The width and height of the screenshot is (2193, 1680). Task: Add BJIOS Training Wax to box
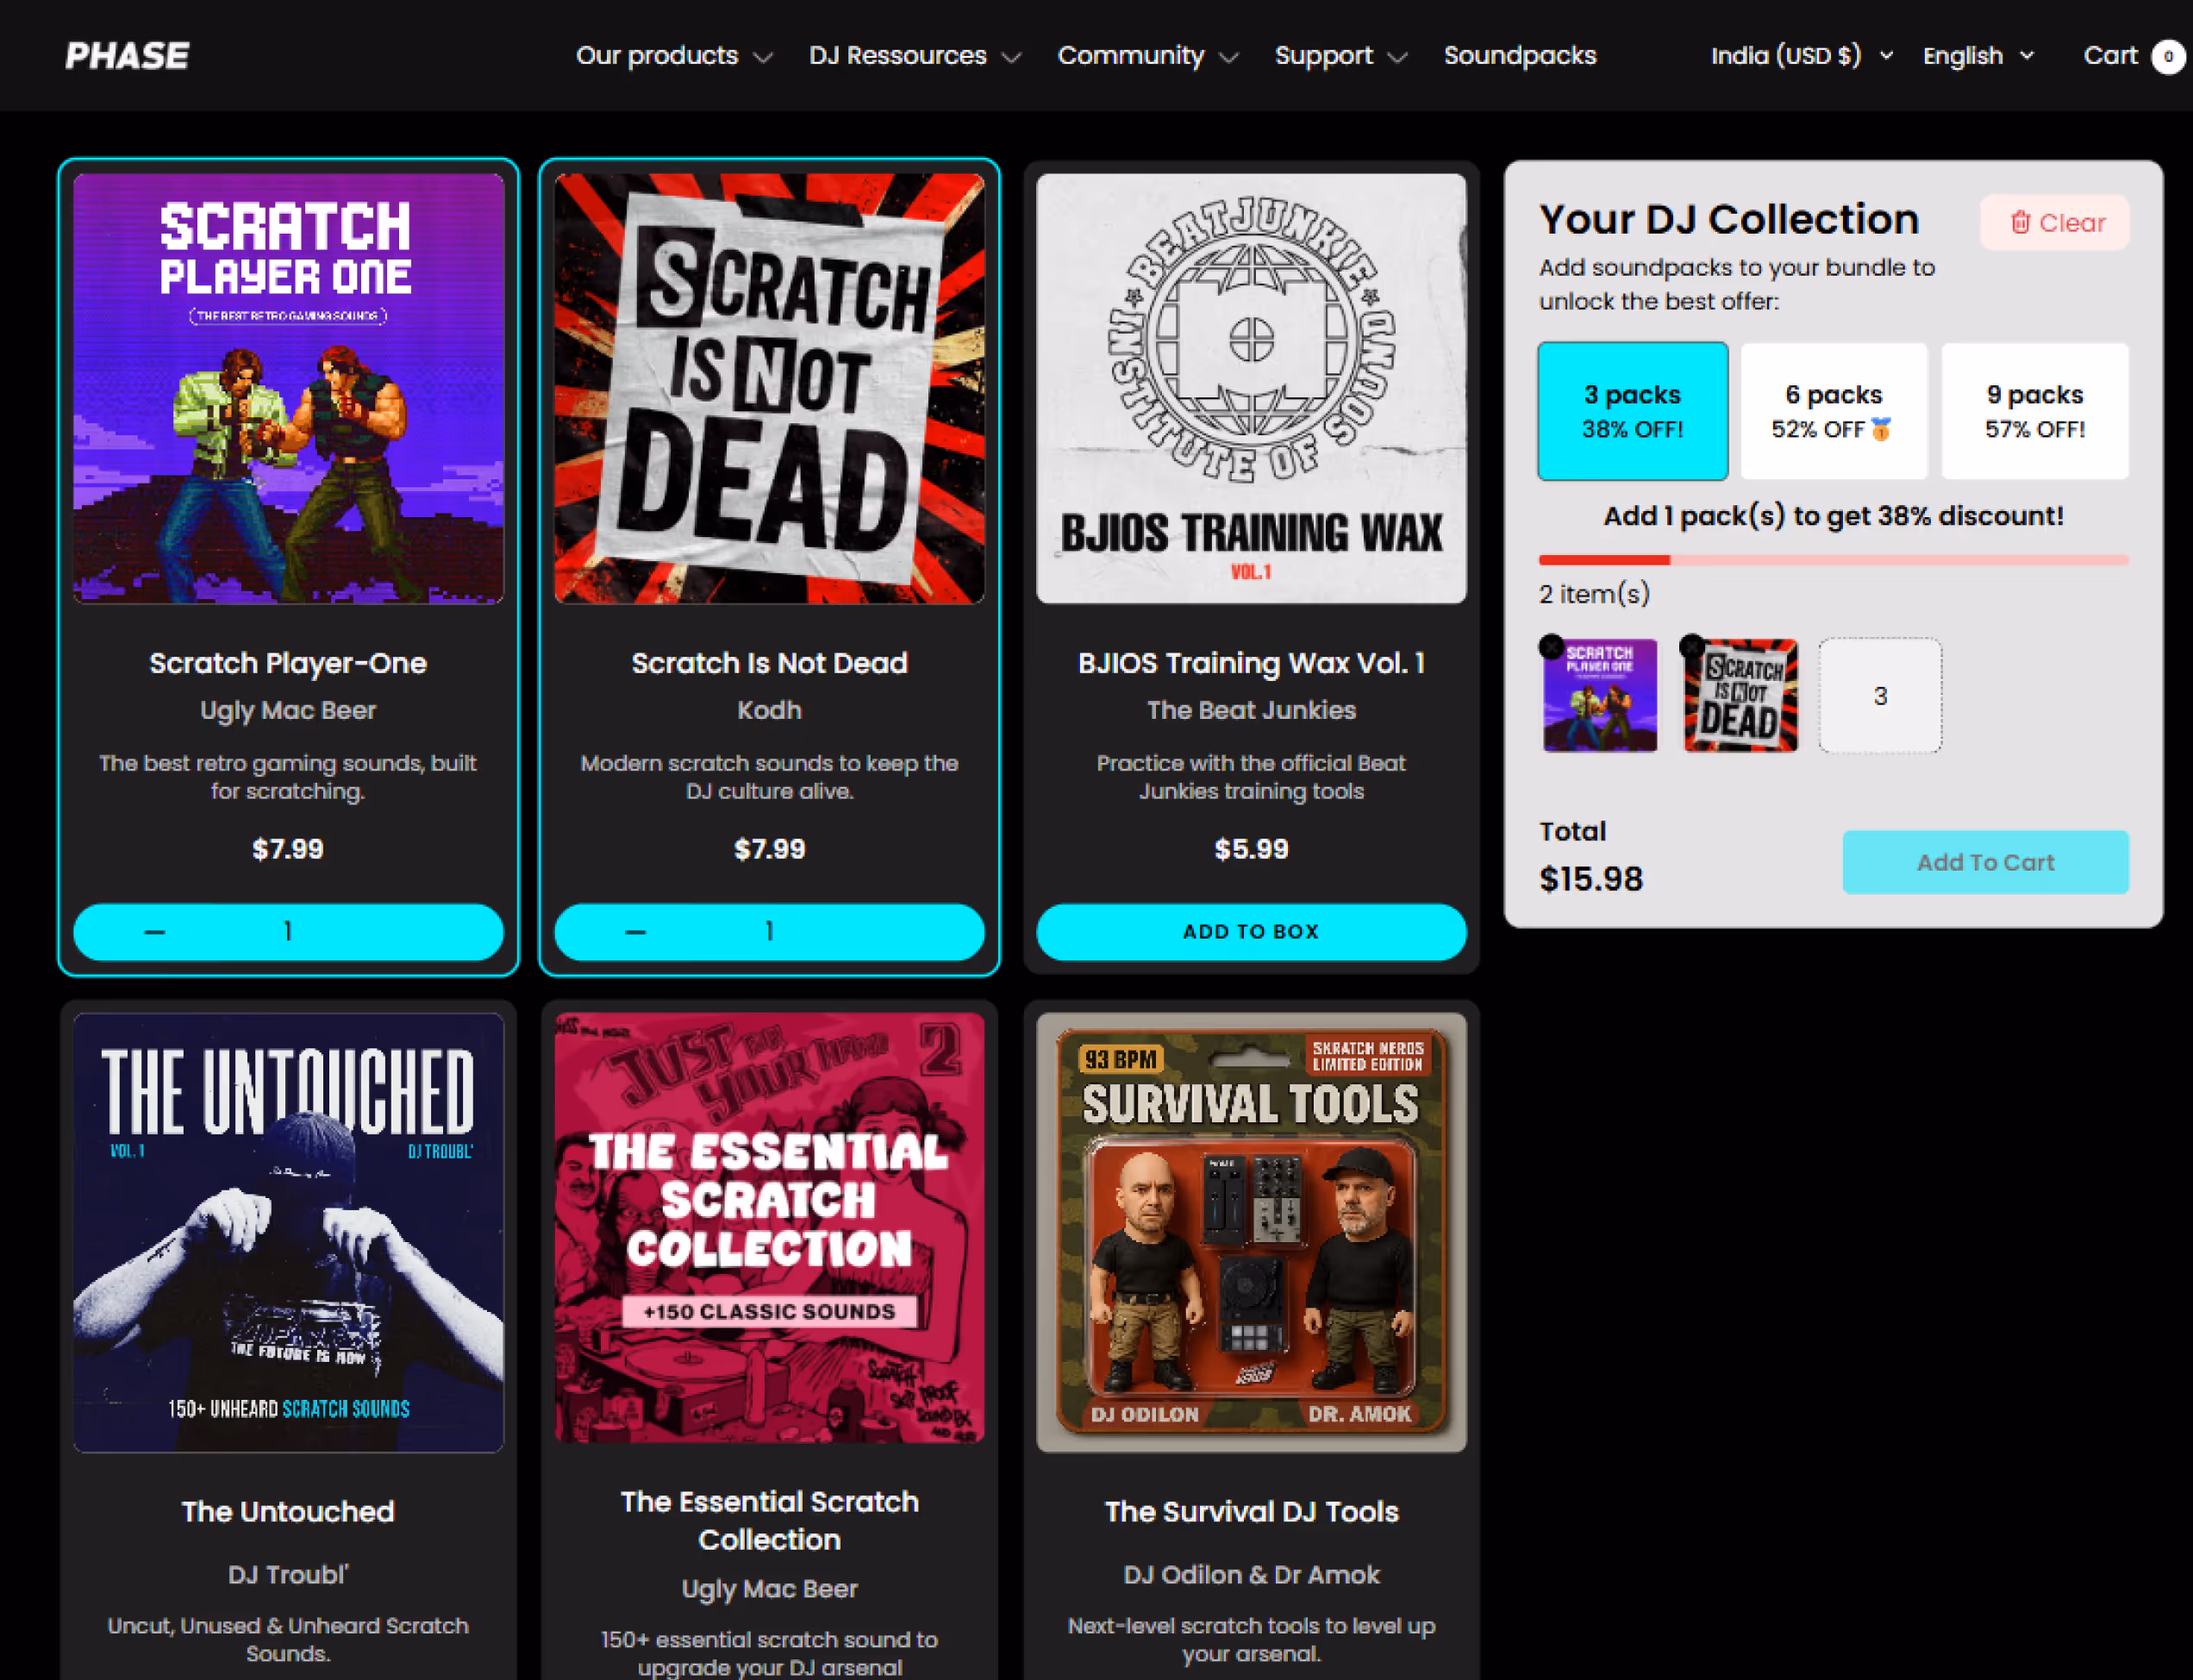1250,932
